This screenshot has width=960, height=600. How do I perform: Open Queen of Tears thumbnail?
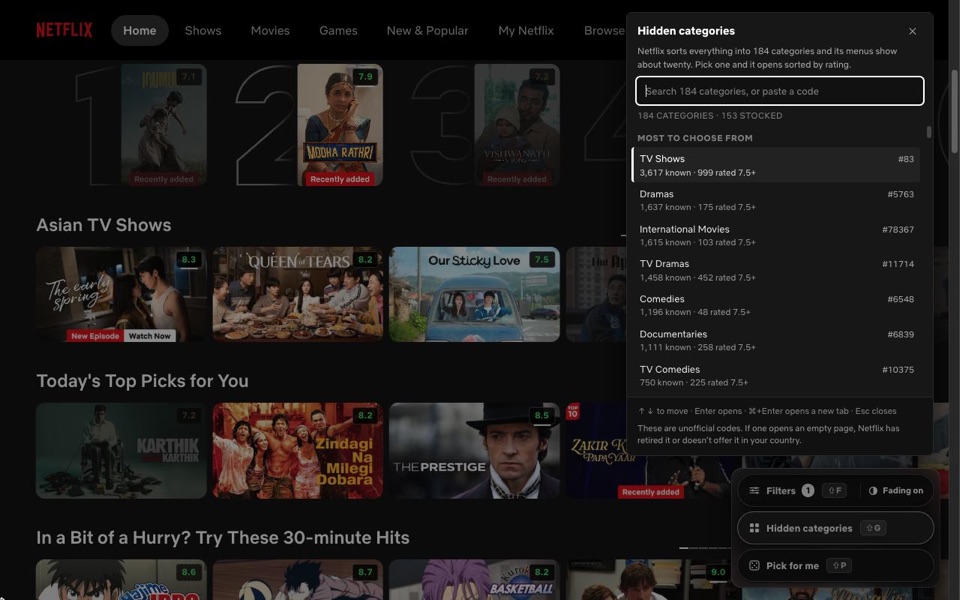pos(298,294)
